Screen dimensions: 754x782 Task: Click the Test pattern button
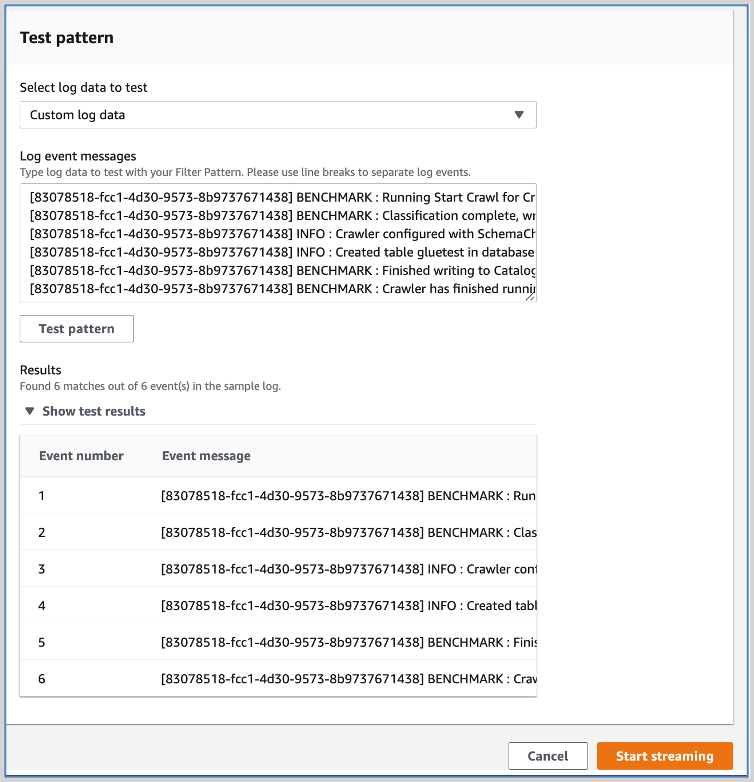(x=77, y=329)
